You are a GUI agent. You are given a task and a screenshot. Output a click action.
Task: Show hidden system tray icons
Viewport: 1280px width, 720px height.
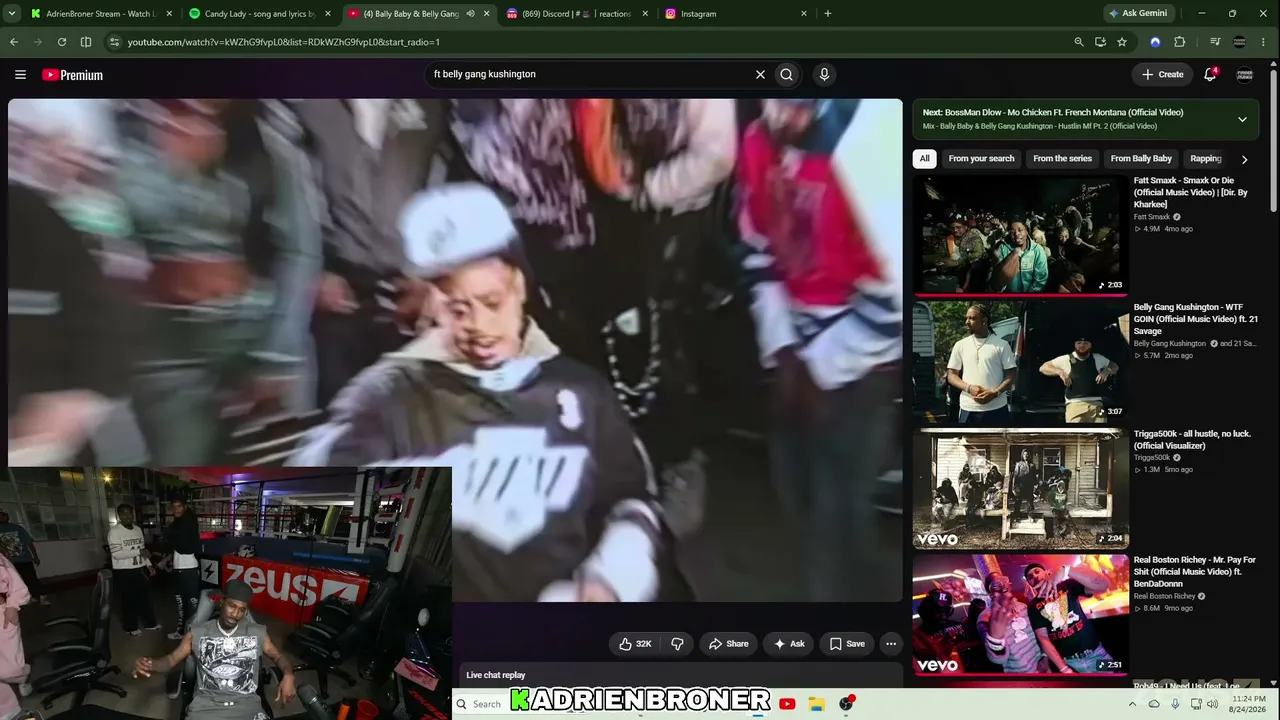(1133, 704)
